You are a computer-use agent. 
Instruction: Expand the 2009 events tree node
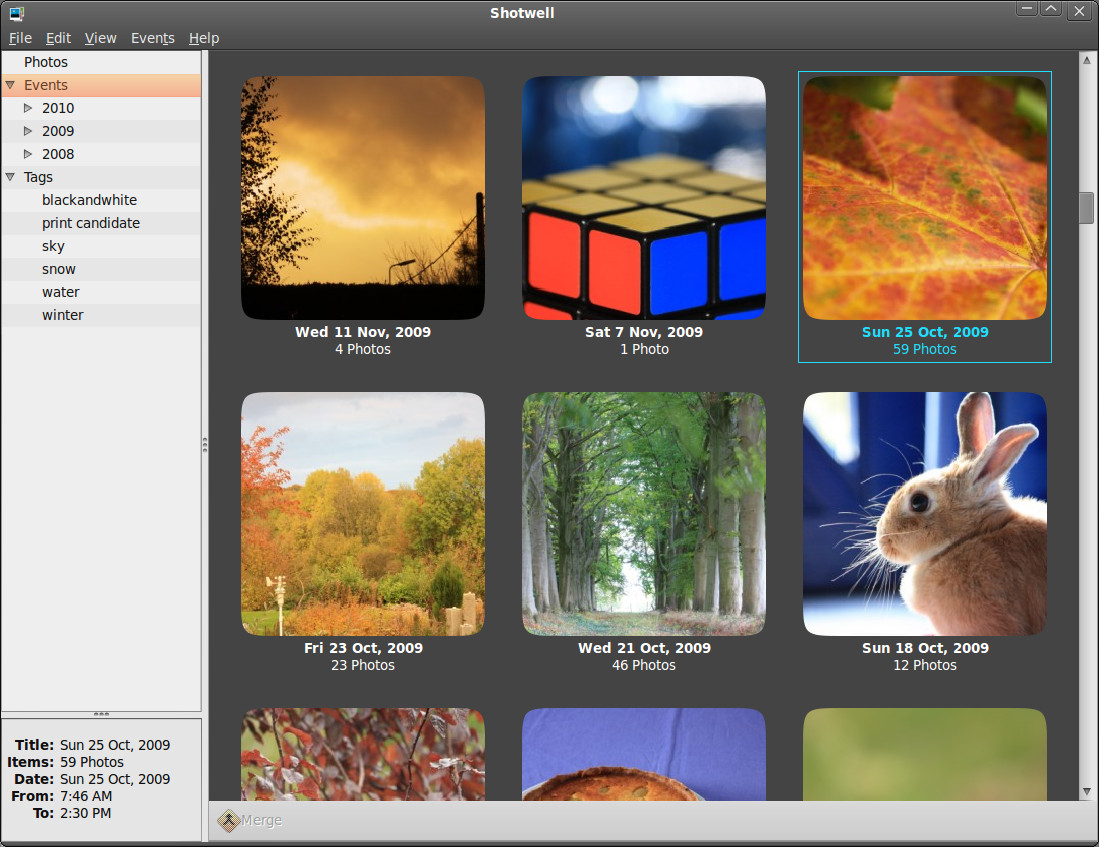[x=28, y=131]
